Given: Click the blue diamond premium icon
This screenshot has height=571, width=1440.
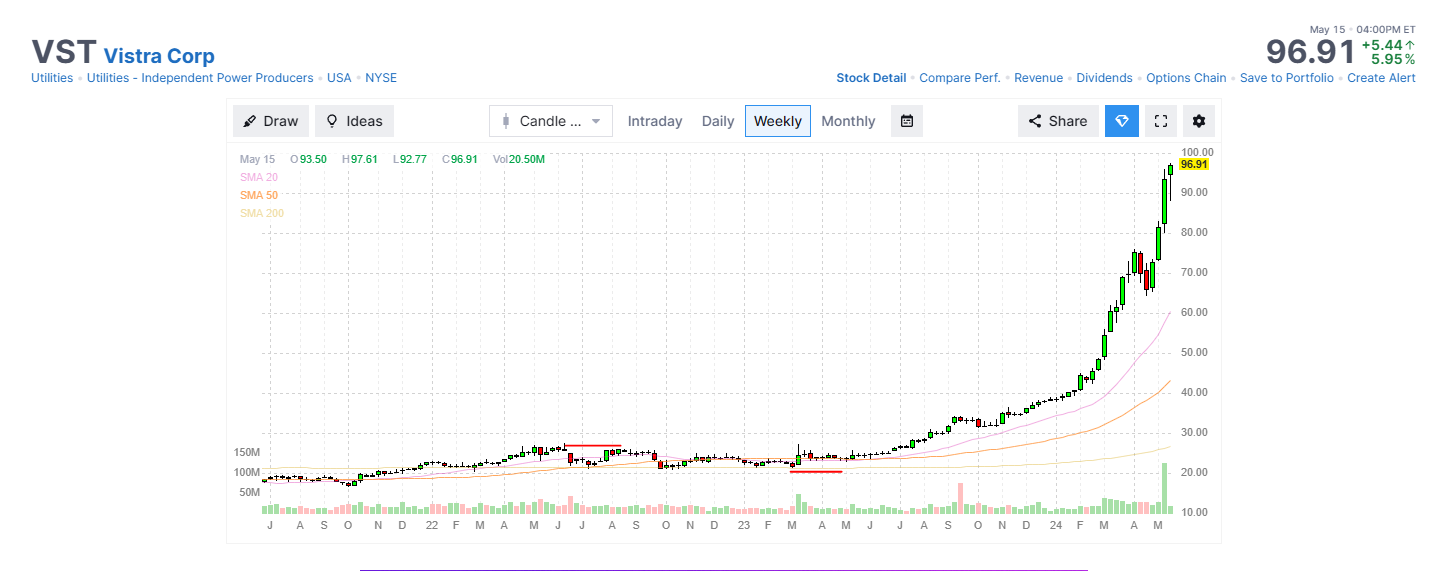Looking at the screenshot, I should click(1122, 121).
